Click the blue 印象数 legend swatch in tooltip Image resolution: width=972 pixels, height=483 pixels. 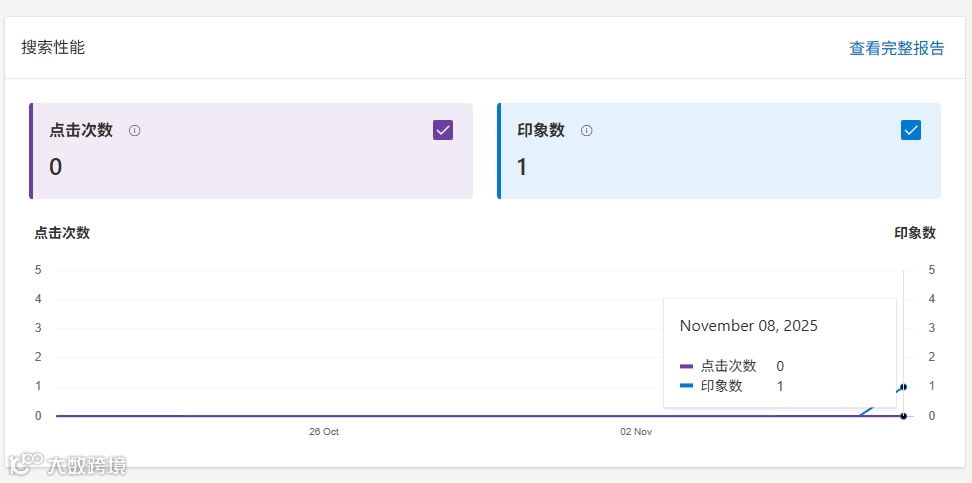686,386
